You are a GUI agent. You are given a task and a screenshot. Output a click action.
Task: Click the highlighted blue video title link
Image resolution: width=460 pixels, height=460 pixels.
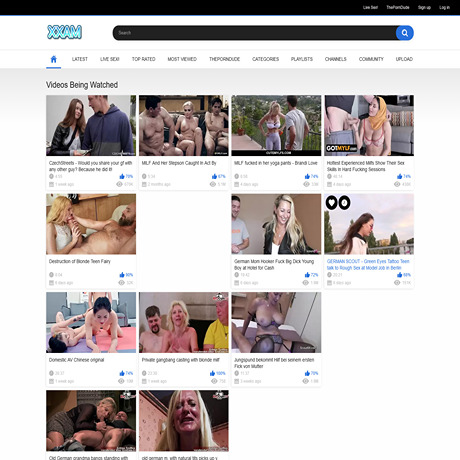[368, 265]
